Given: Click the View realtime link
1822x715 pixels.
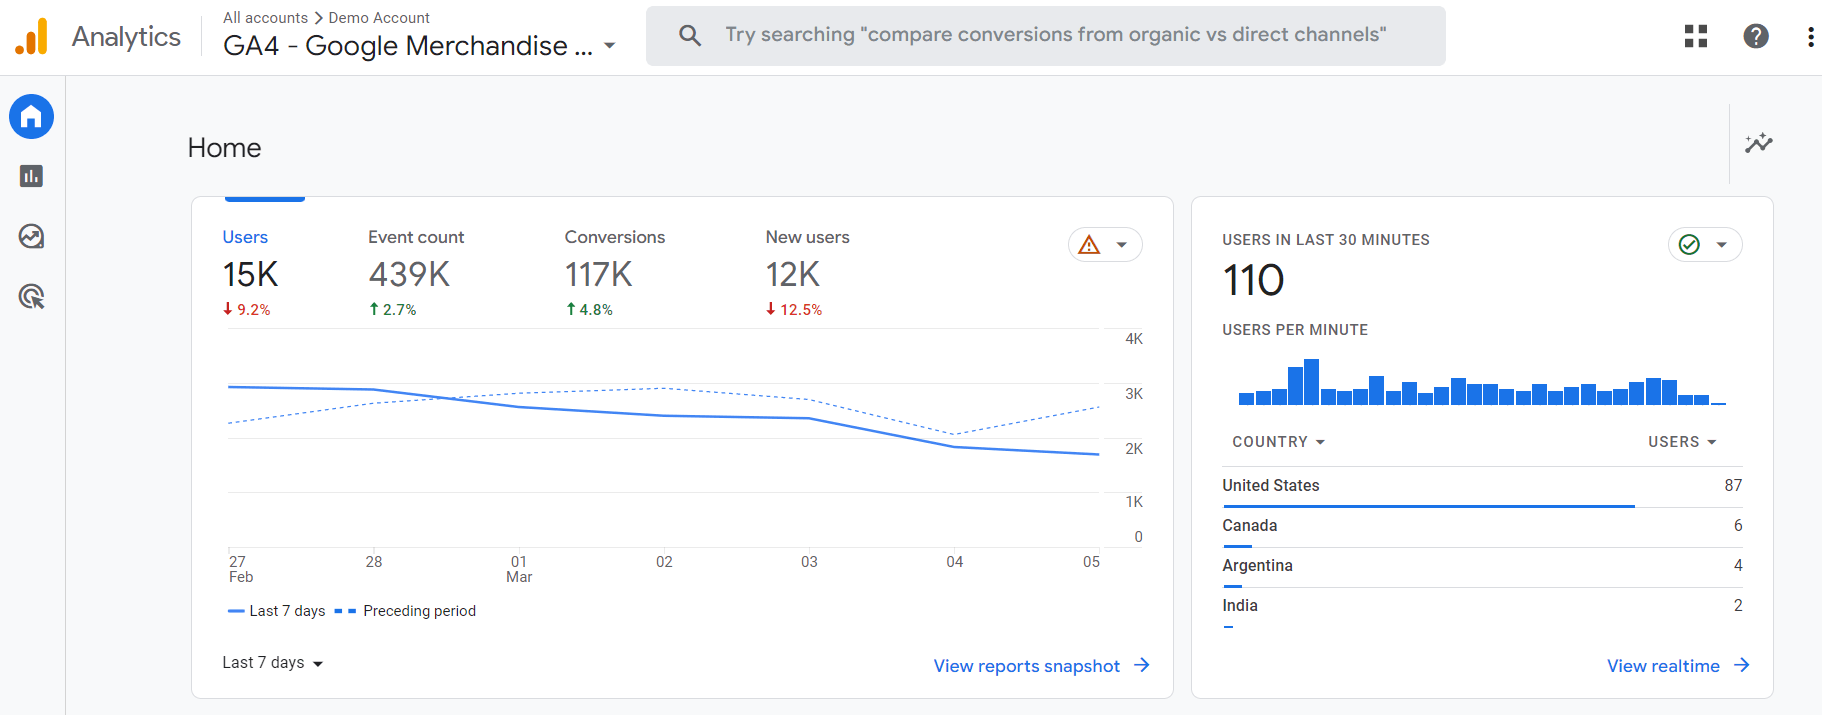Looking at the screenshot, I should click(x=1676, y=666).
